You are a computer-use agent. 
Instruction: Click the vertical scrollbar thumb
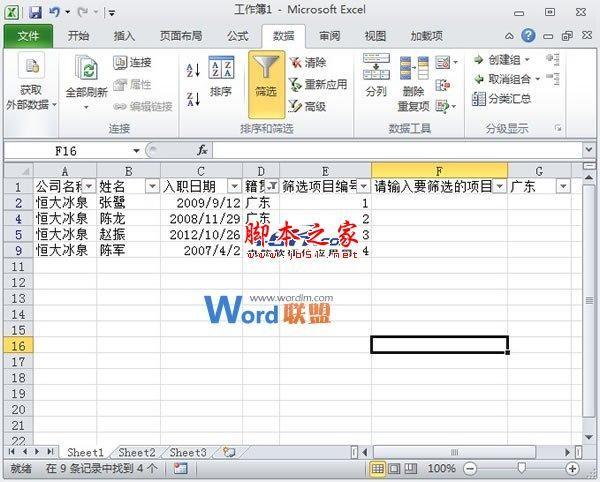[x=589, y=300]
